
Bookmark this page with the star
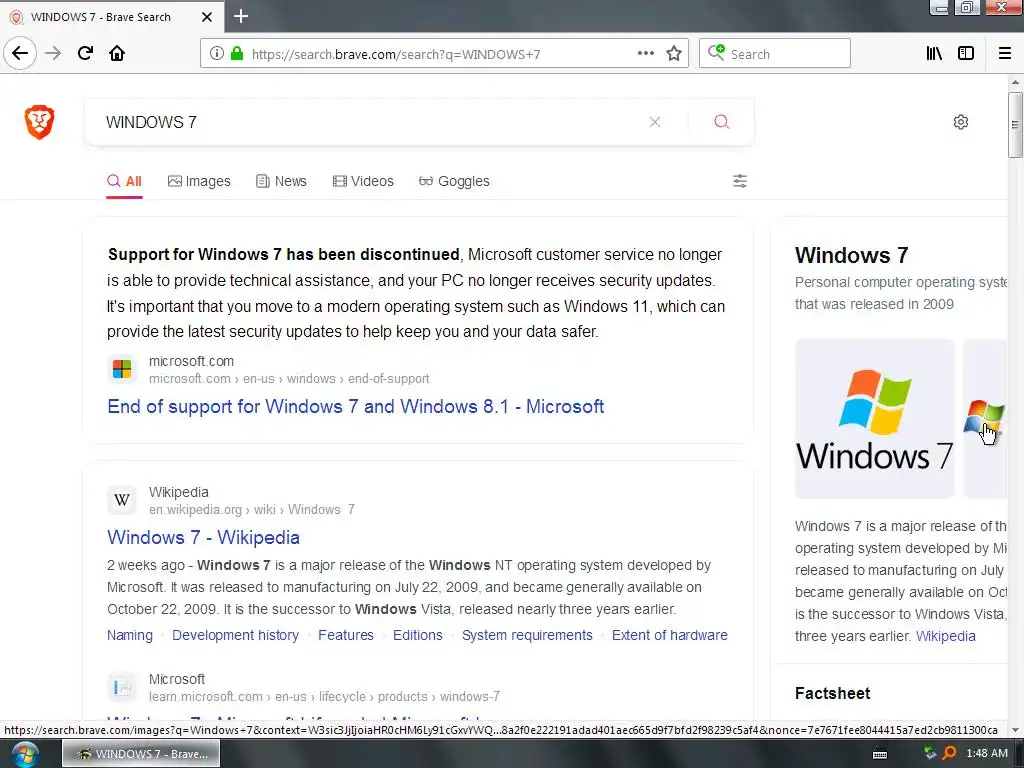(674, 54)
